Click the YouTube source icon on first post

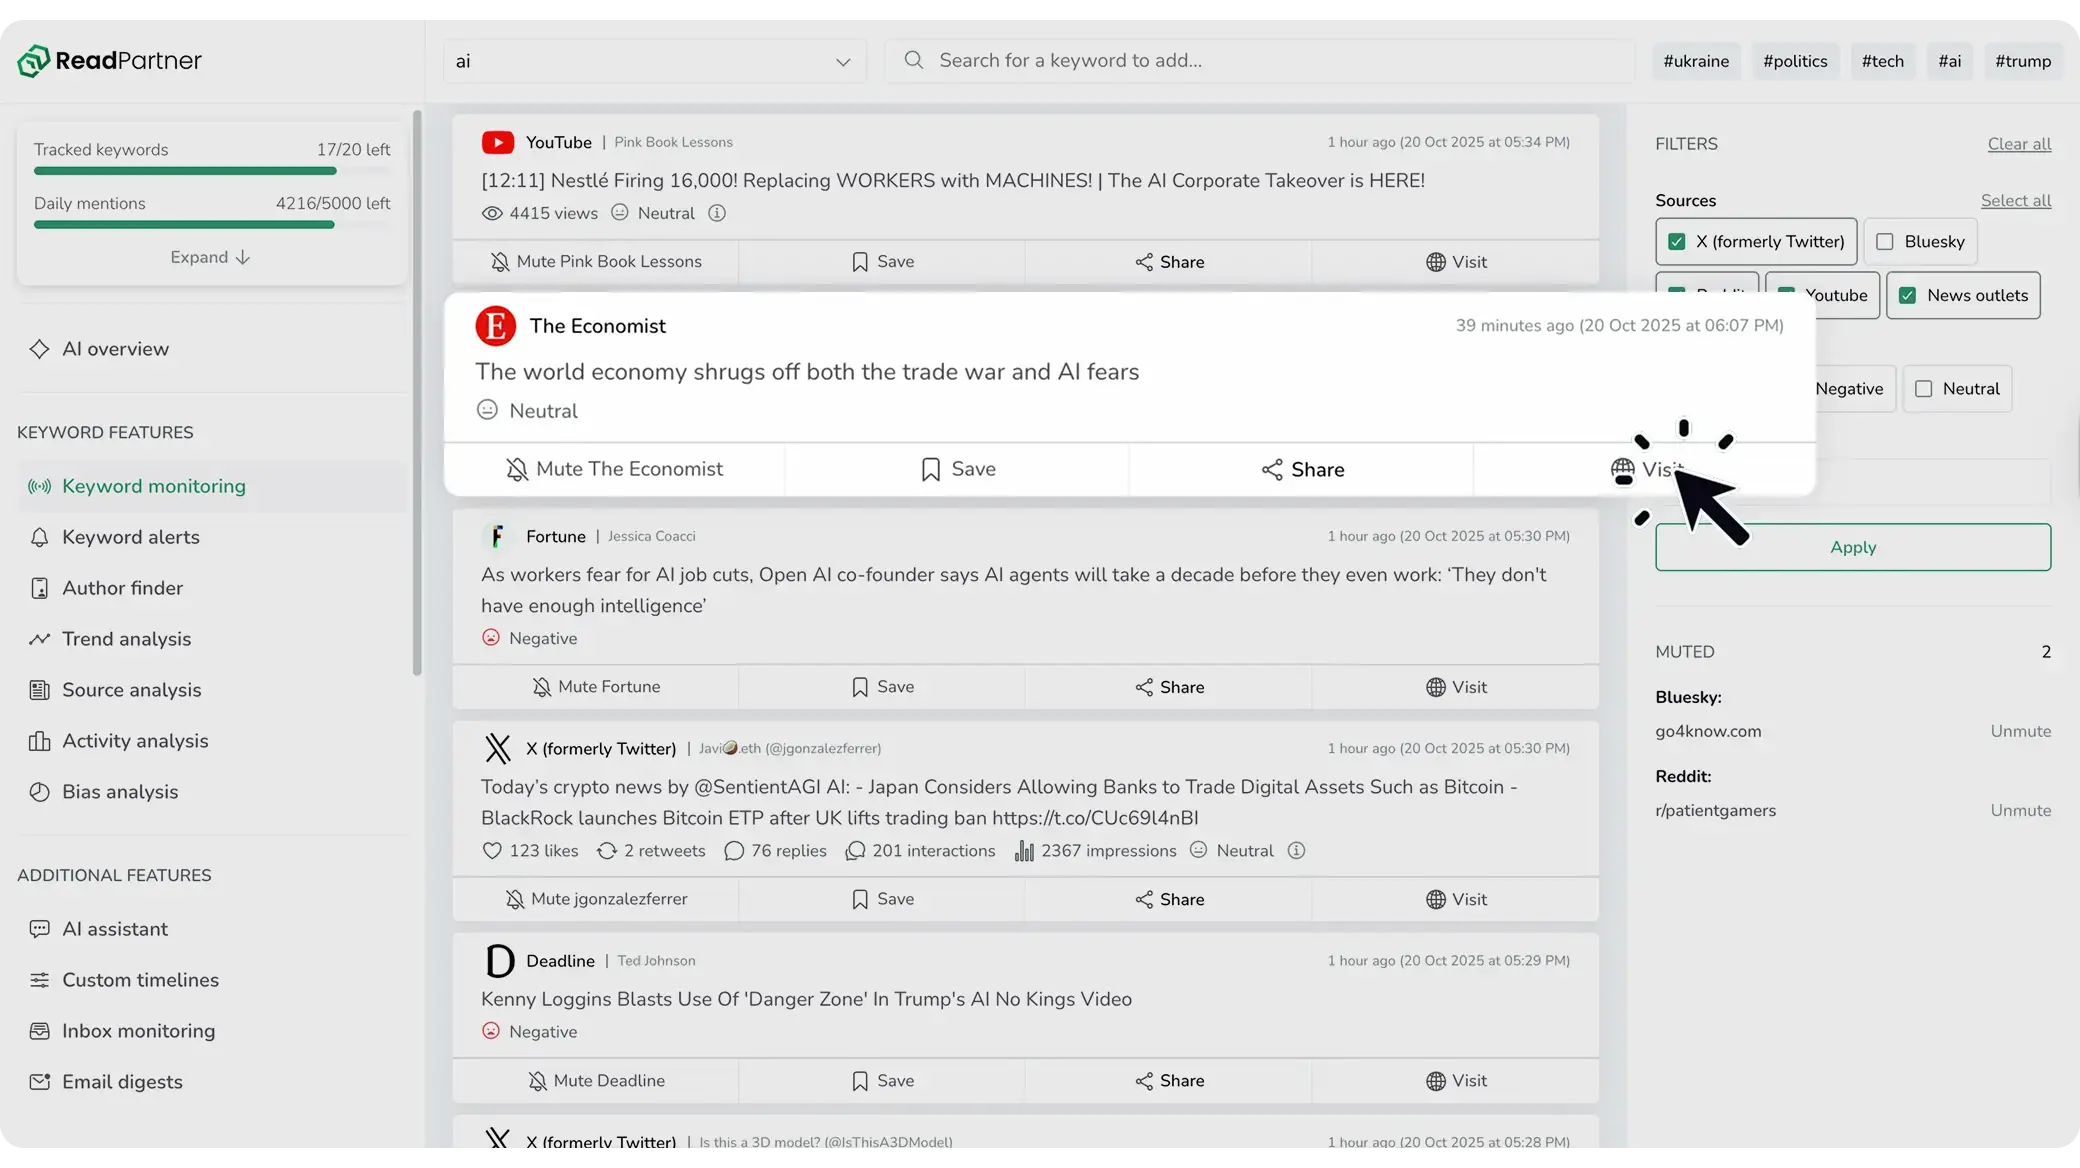tap(497, 142)
